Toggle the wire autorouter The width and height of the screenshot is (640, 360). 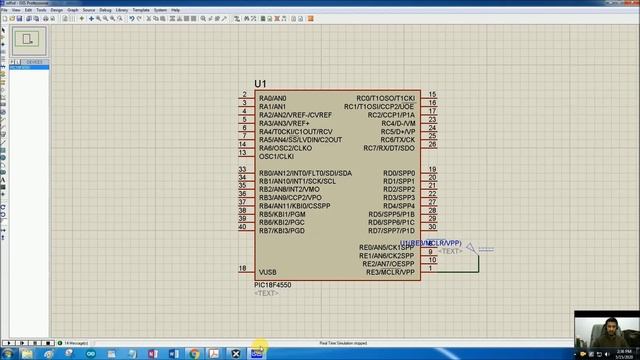pos(237,19)
